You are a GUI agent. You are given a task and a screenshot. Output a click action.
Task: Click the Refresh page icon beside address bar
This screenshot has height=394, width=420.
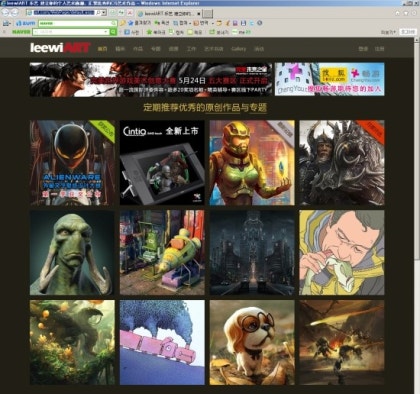(x=121, y=13)
